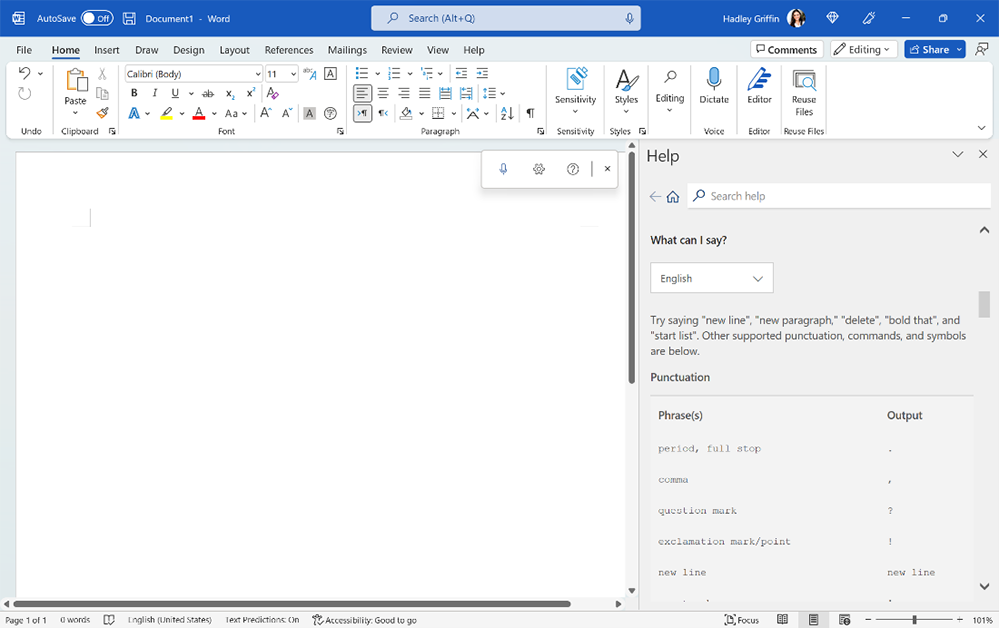Viewport: 999px width, 628px height.
Task: Expand Paste options arrow
Action: tap(75, 113)
